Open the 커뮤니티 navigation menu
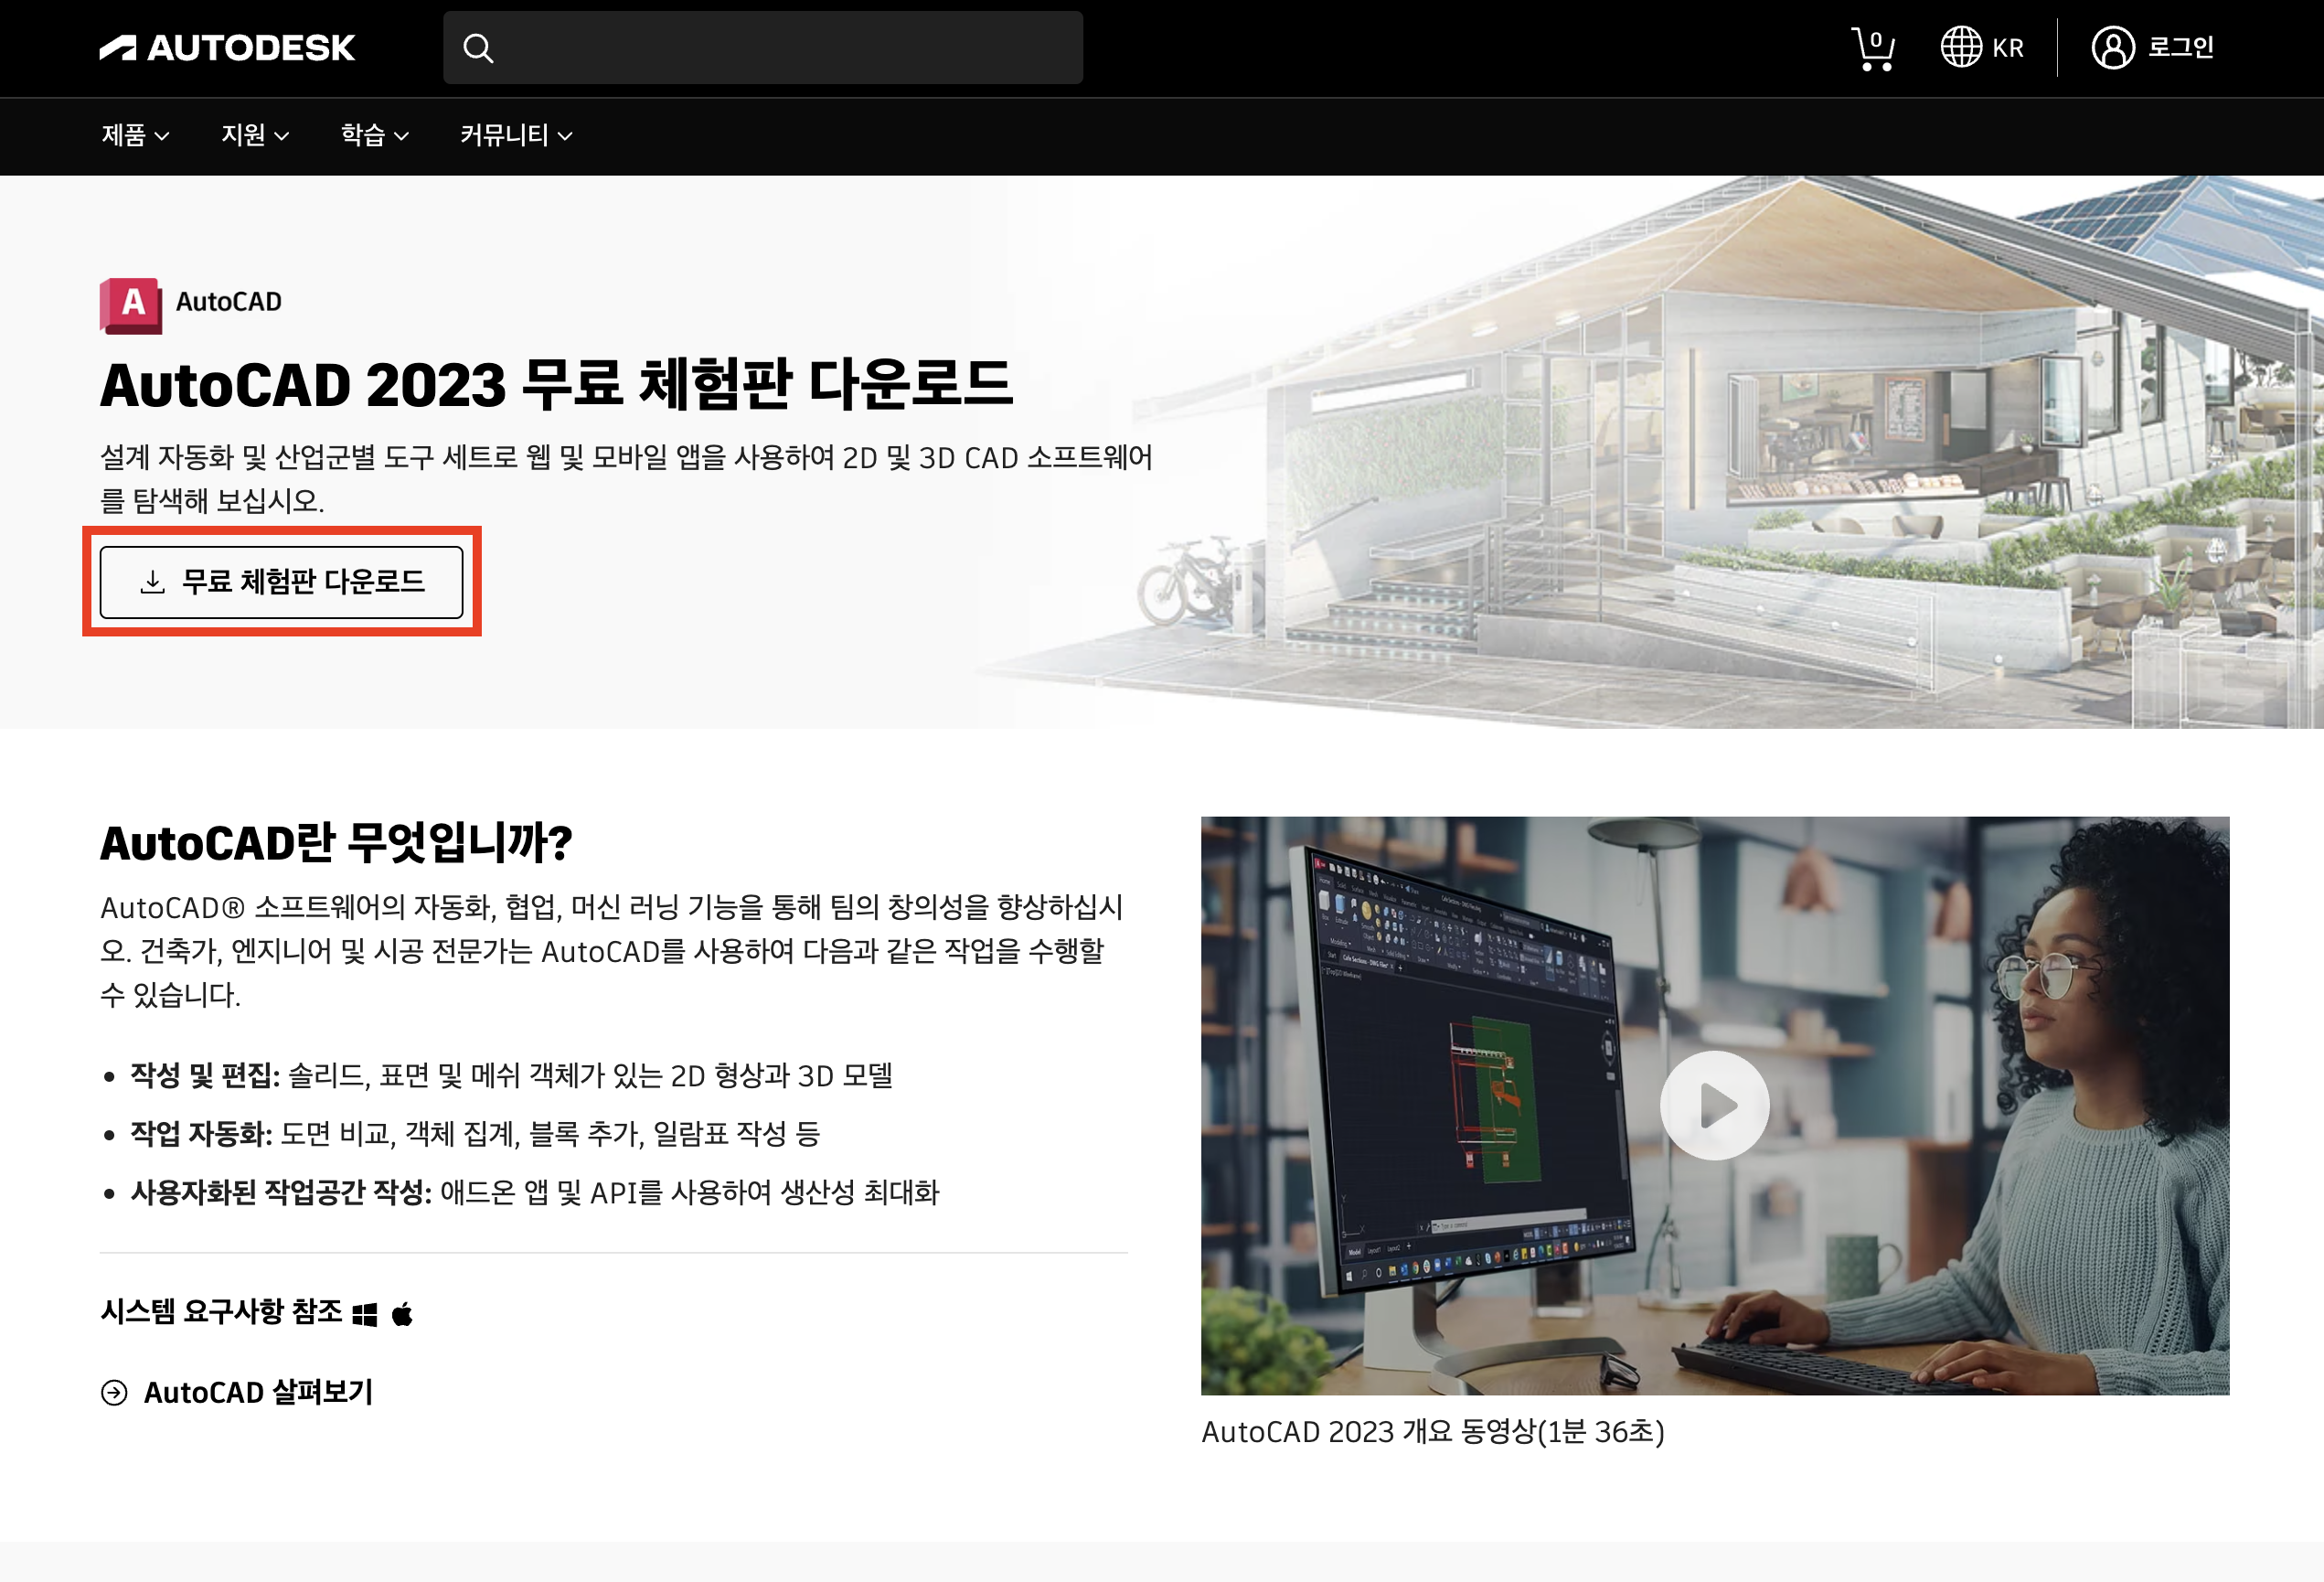Screen dimensions: 2324x1582 (x=516, y=135)
